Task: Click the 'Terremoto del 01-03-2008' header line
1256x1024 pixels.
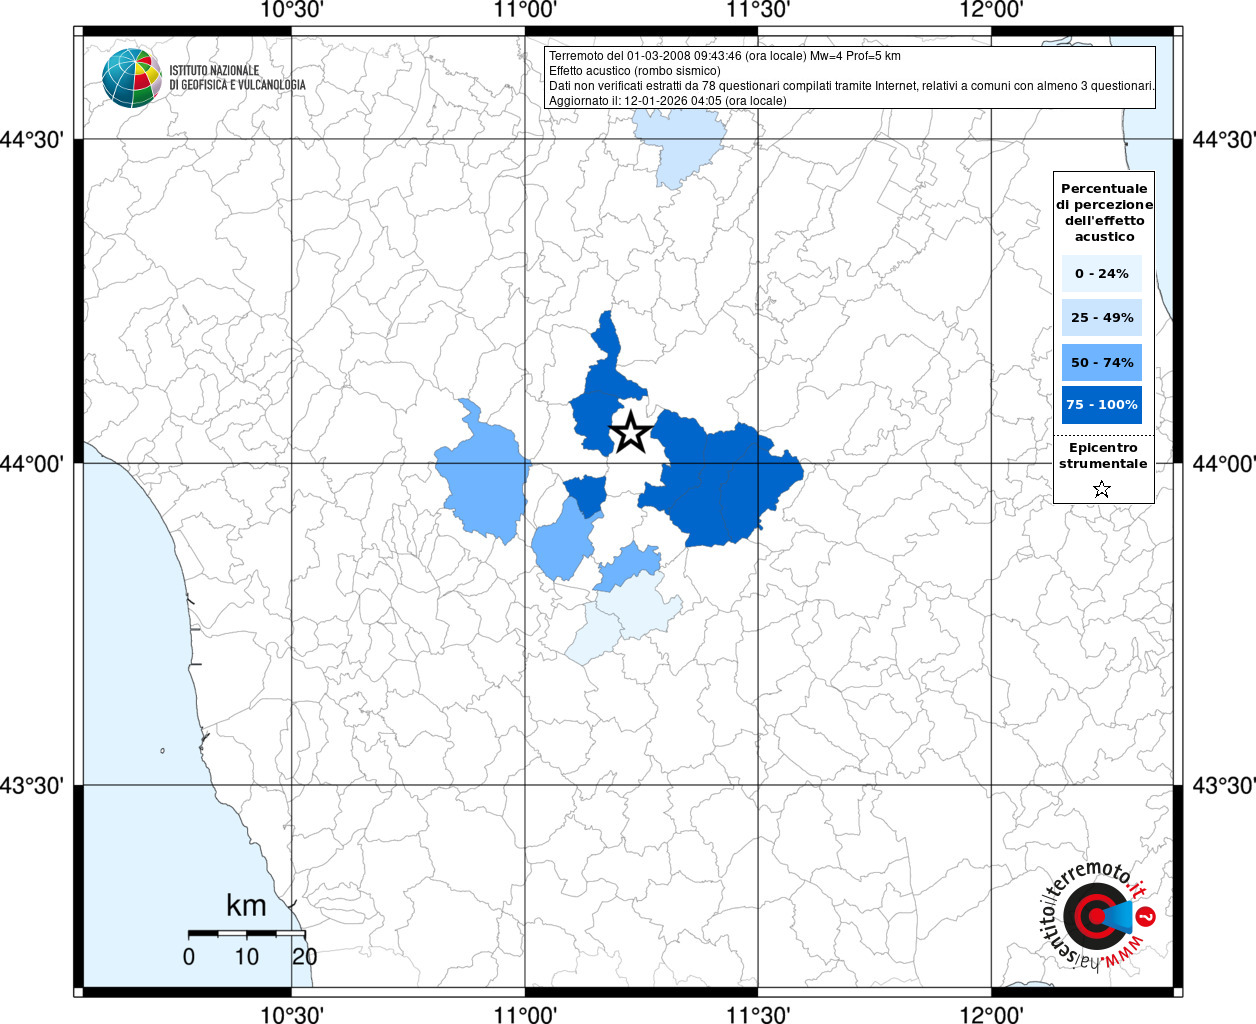Action: tap(725, 56)
